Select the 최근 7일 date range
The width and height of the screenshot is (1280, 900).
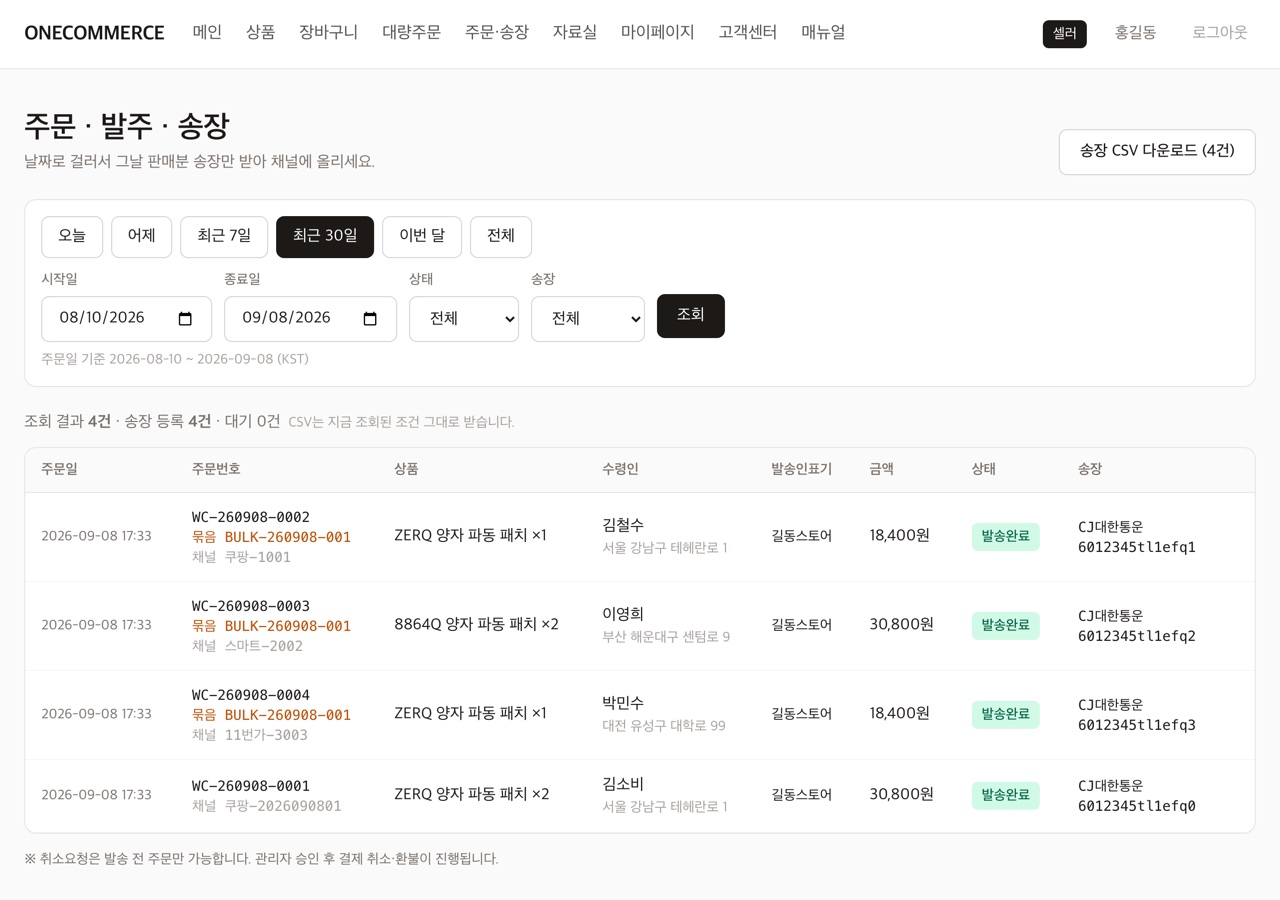pos(224,237)
